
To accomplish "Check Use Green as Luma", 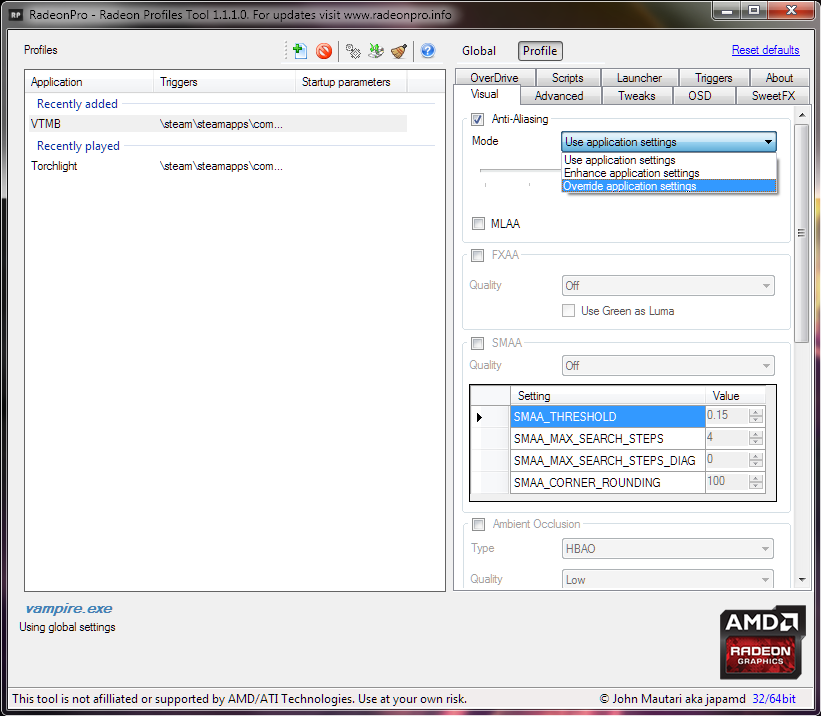I will pos(569,311).
